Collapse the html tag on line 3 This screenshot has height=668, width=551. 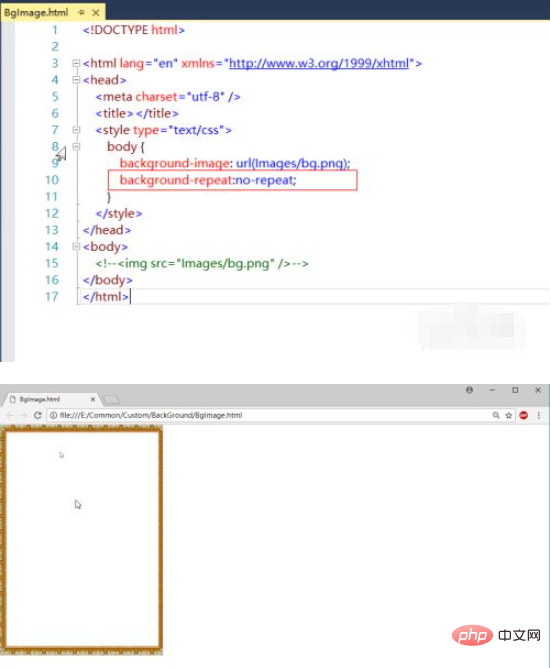pos(76,63)
